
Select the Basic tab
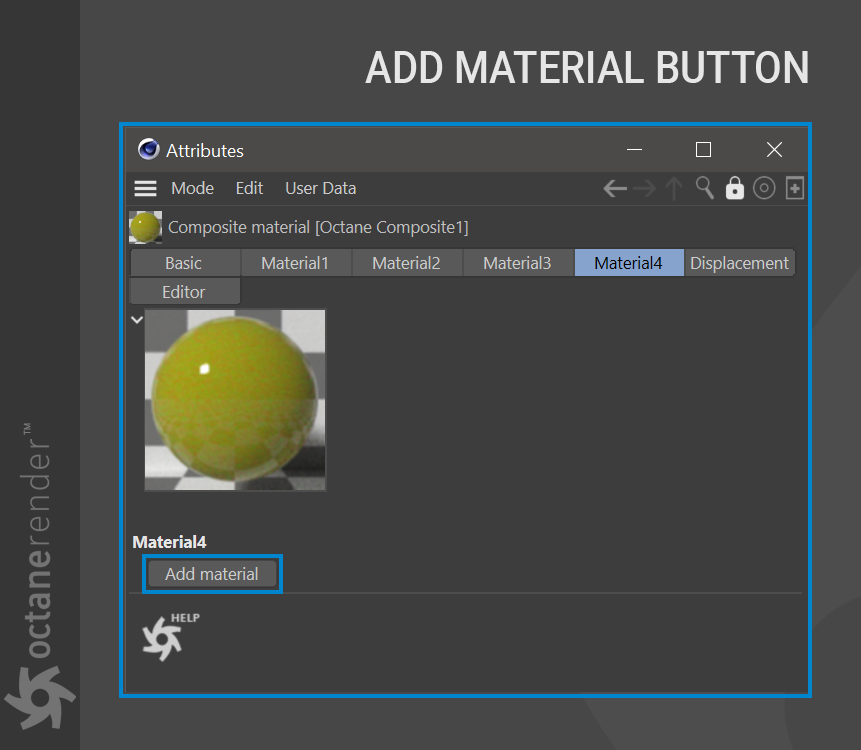click(x=184, y=263)
